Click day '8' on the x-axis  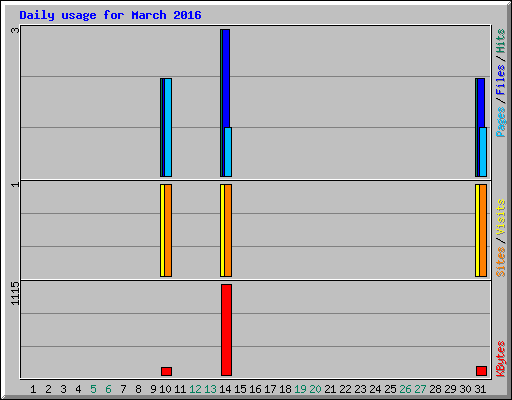coord(138,389)
